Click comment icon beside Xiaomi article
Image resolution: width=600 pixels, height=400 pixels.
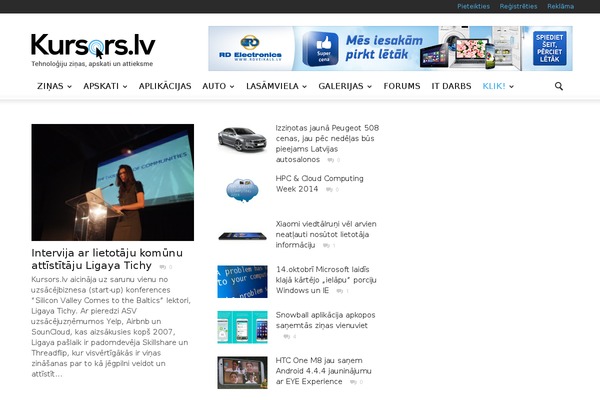[x=326, y=245]
